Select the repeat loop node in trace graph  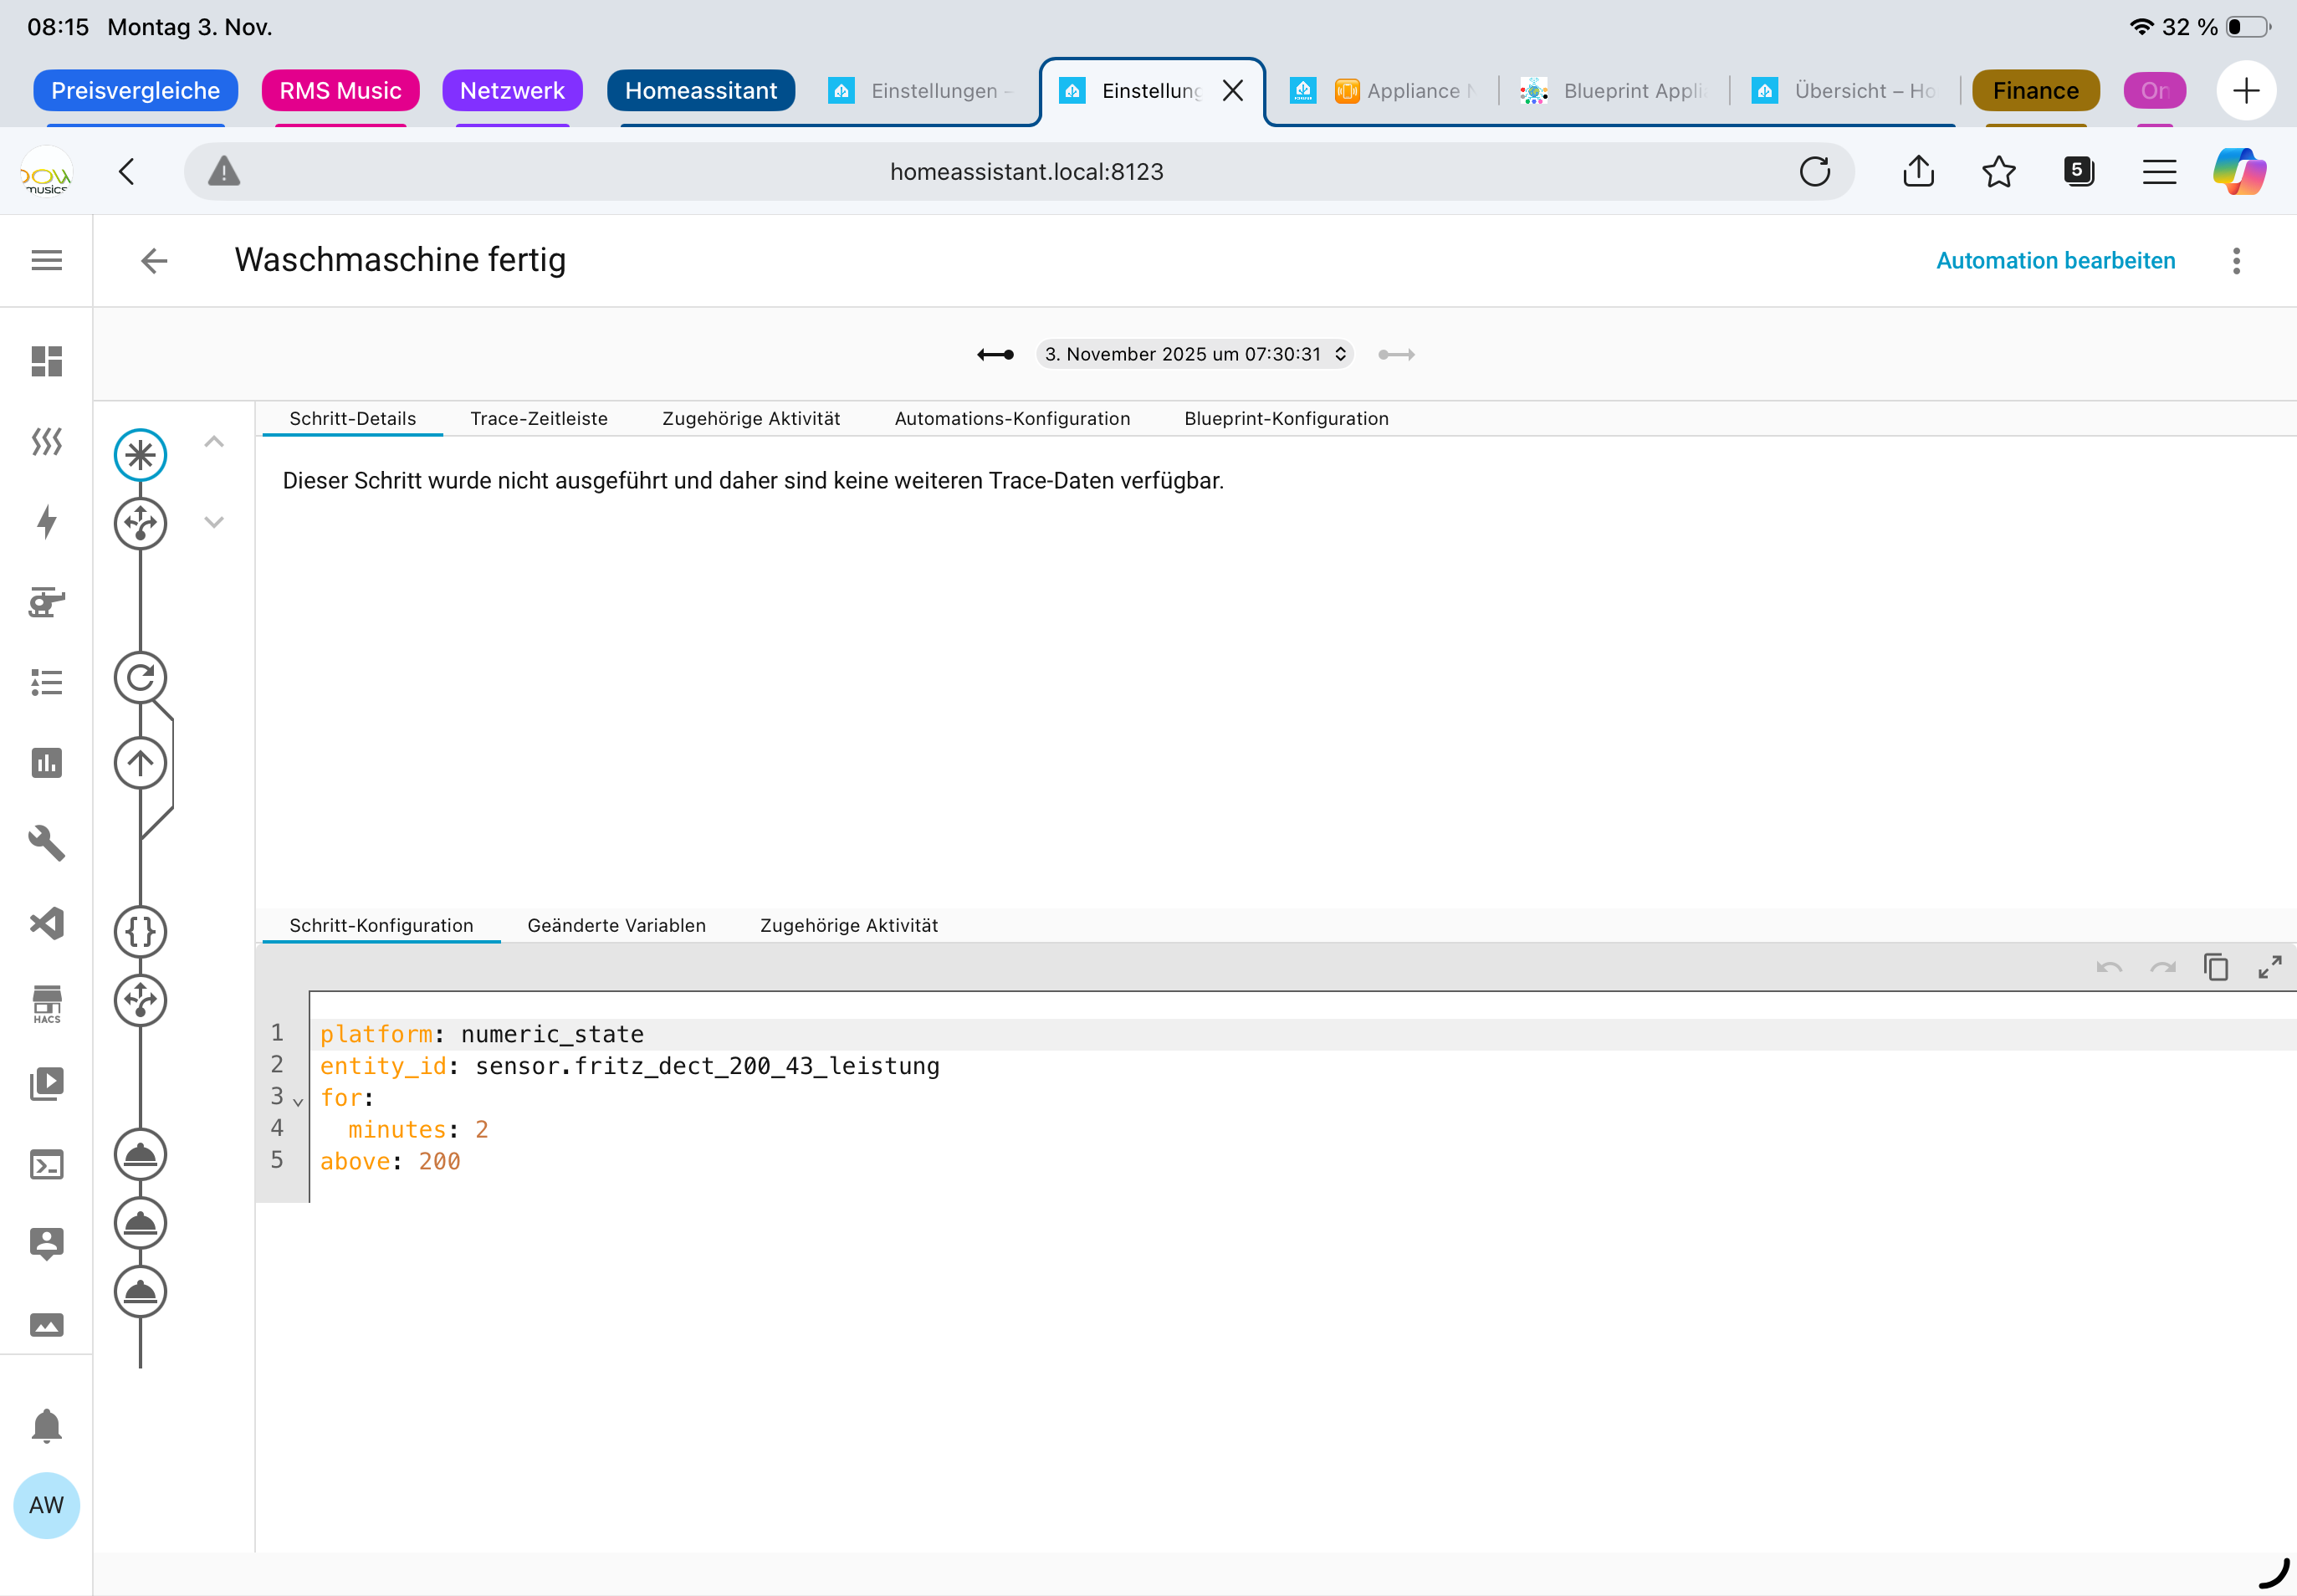140,679
